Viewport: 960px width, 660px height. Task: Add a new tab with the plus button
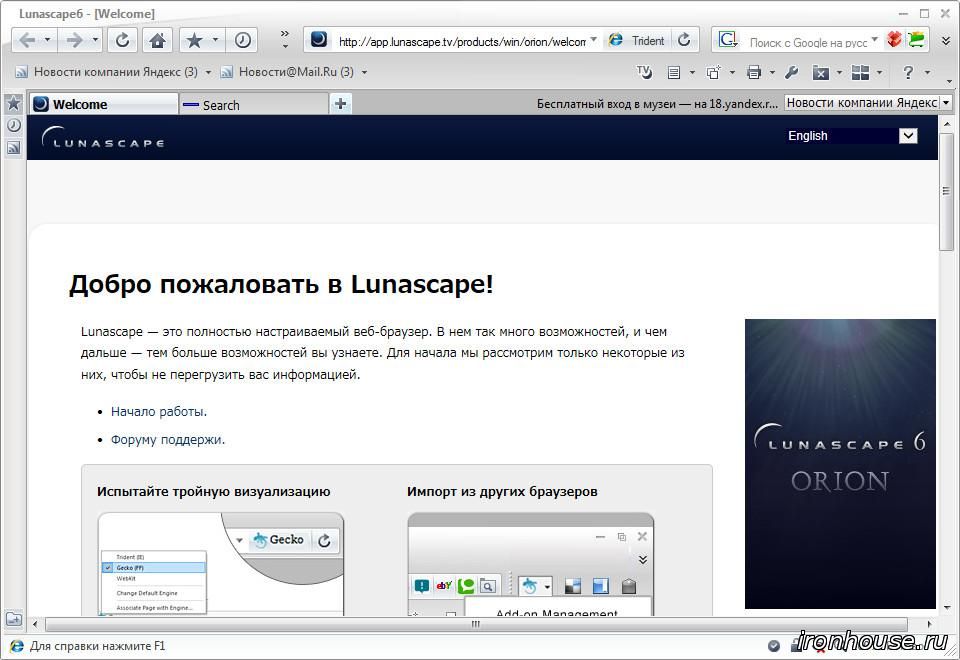340,103
